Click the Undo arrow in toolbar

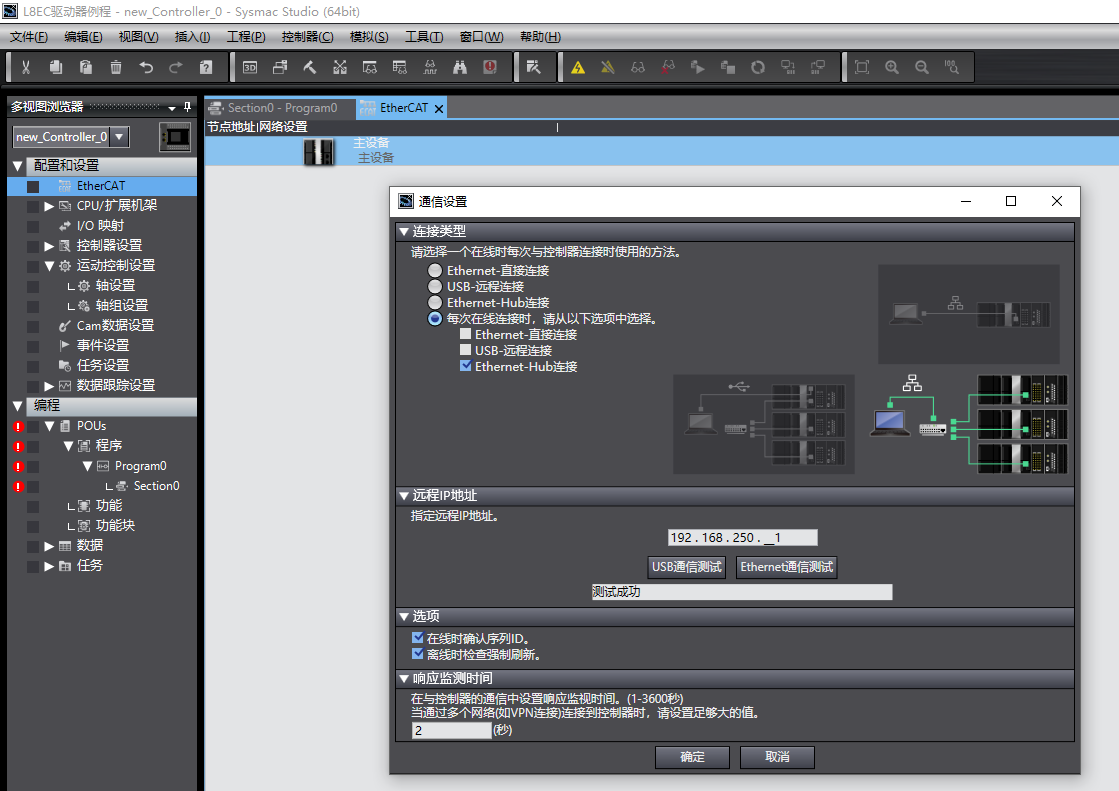[146, 67]
